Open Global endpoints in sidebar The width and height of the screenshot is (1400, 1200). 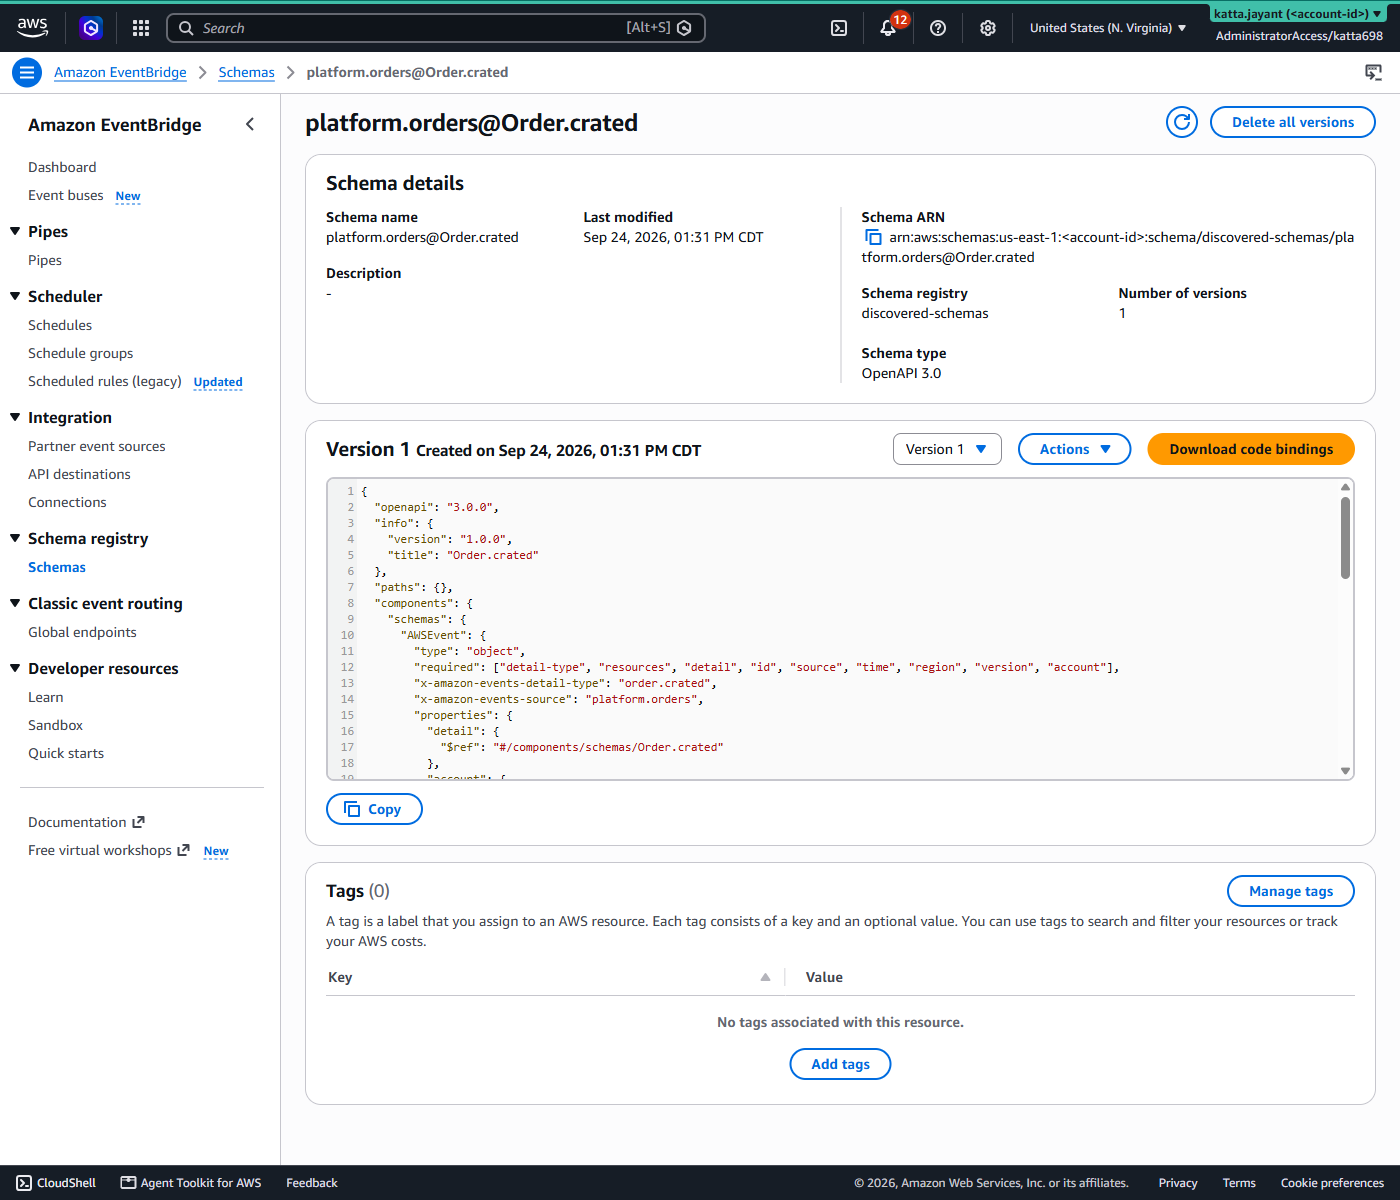click(x=82, y=632)
